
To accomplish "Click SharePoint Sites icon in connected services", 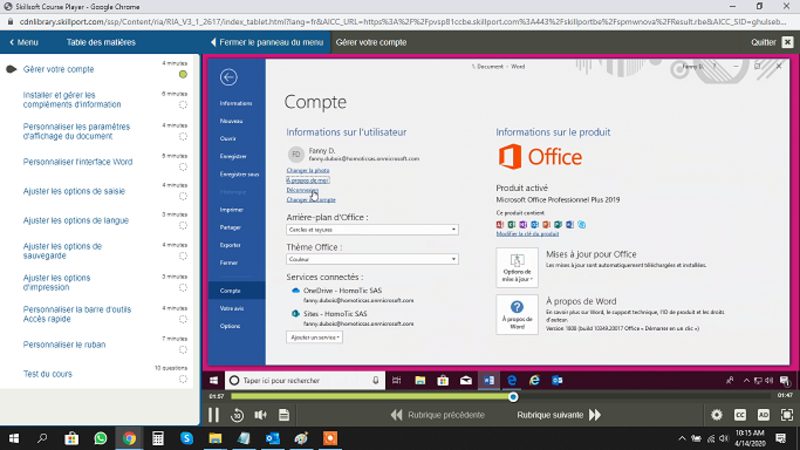I will (295, 313).
